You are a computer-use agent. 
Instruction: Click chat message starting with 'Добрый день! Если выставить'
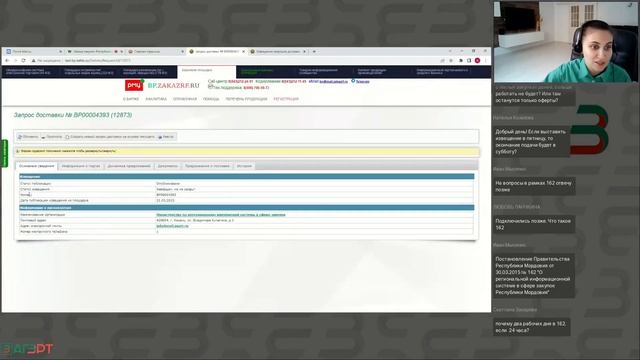[x=531, y=142]
